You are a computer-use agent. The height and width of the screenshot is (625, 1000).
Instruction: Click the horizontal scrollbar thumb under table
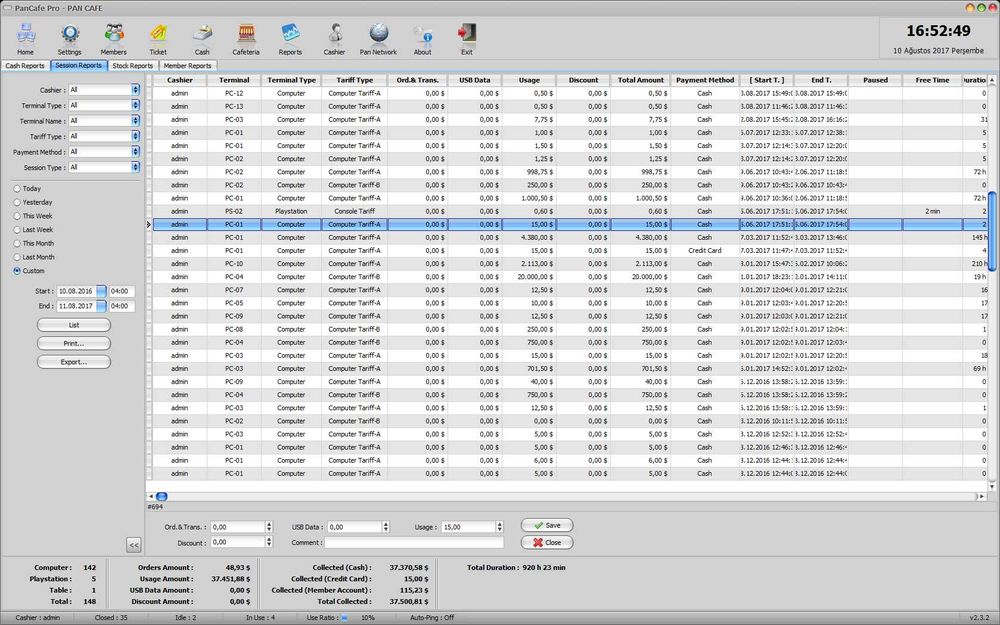click(x=161, y=497)
